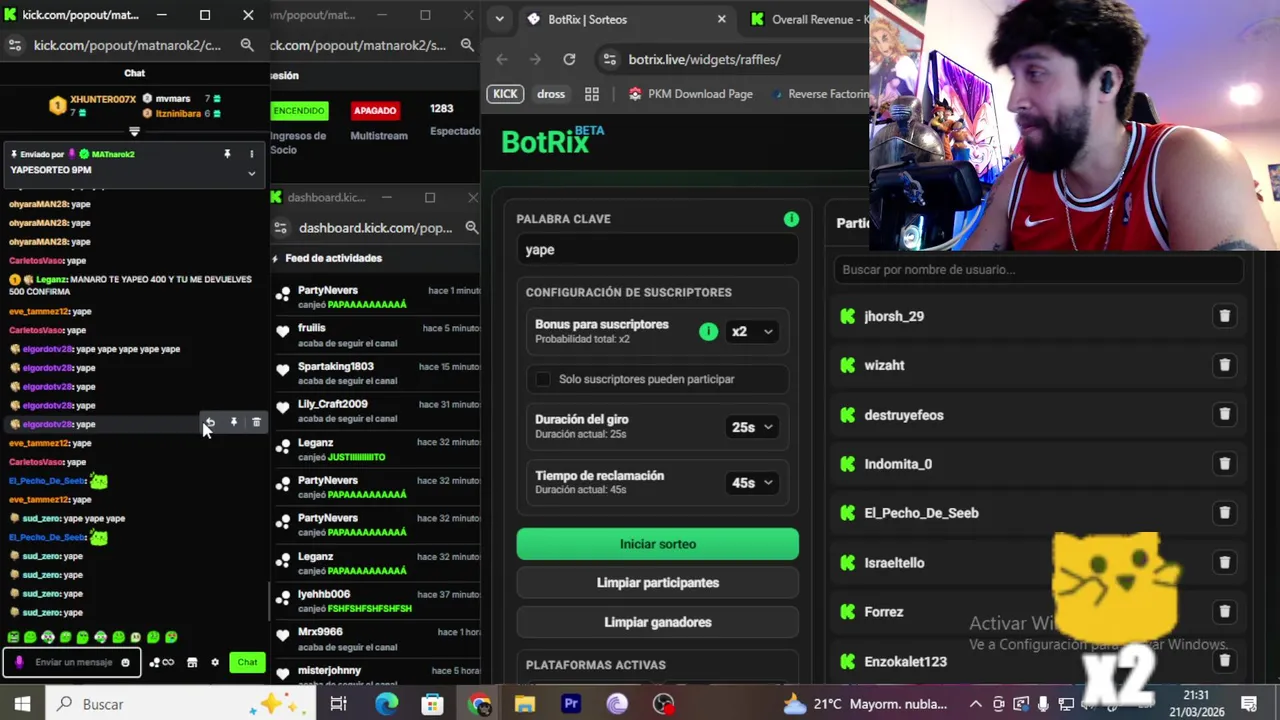Click Enviar un mensaje chat input
This screenshot has height=720, width=1280.
(72, 662)
